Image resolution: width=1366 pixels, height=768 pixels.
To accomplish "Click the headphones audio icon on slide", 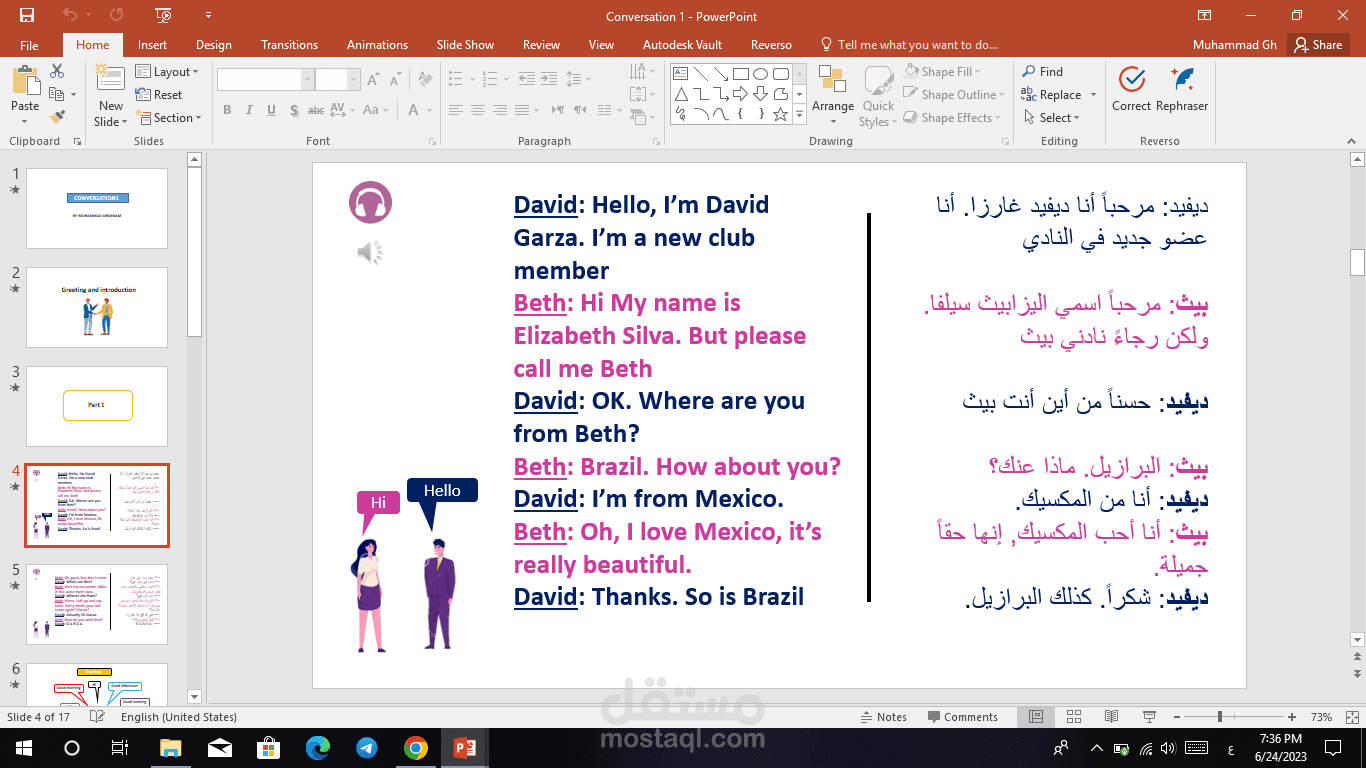I will point(370,203).
